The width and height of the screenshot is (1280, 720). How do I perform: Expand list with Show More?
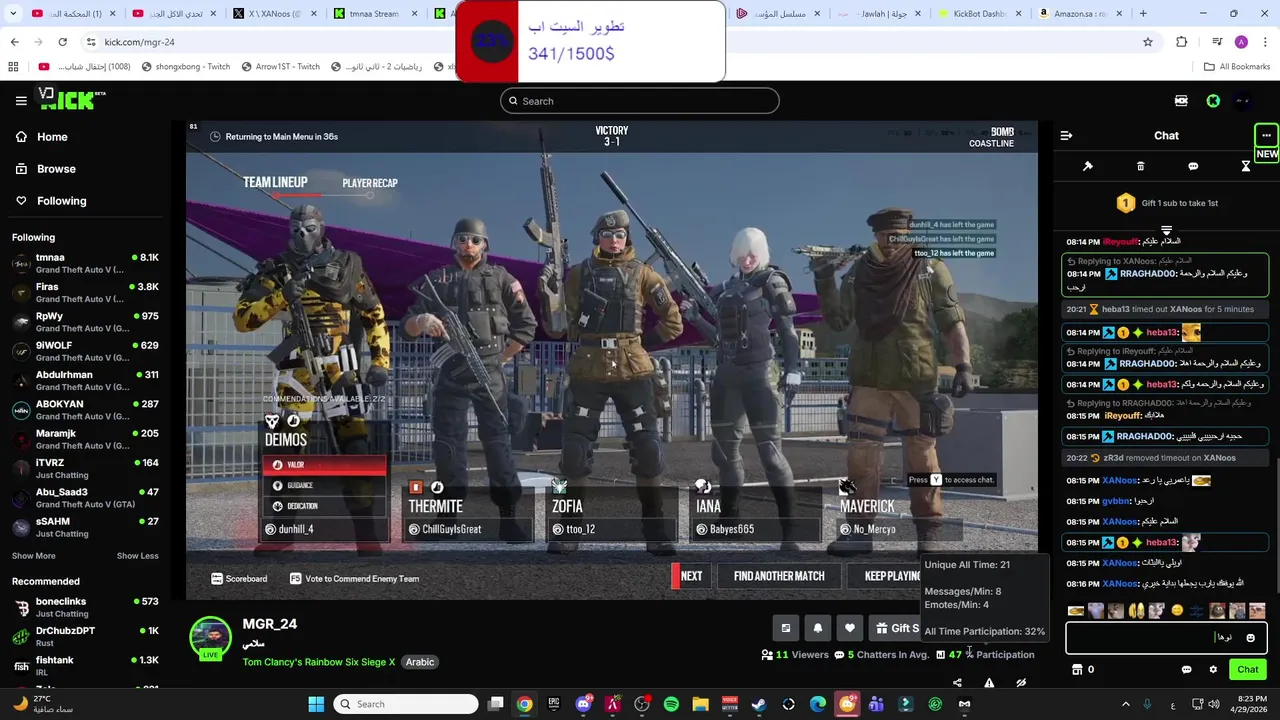34,556
